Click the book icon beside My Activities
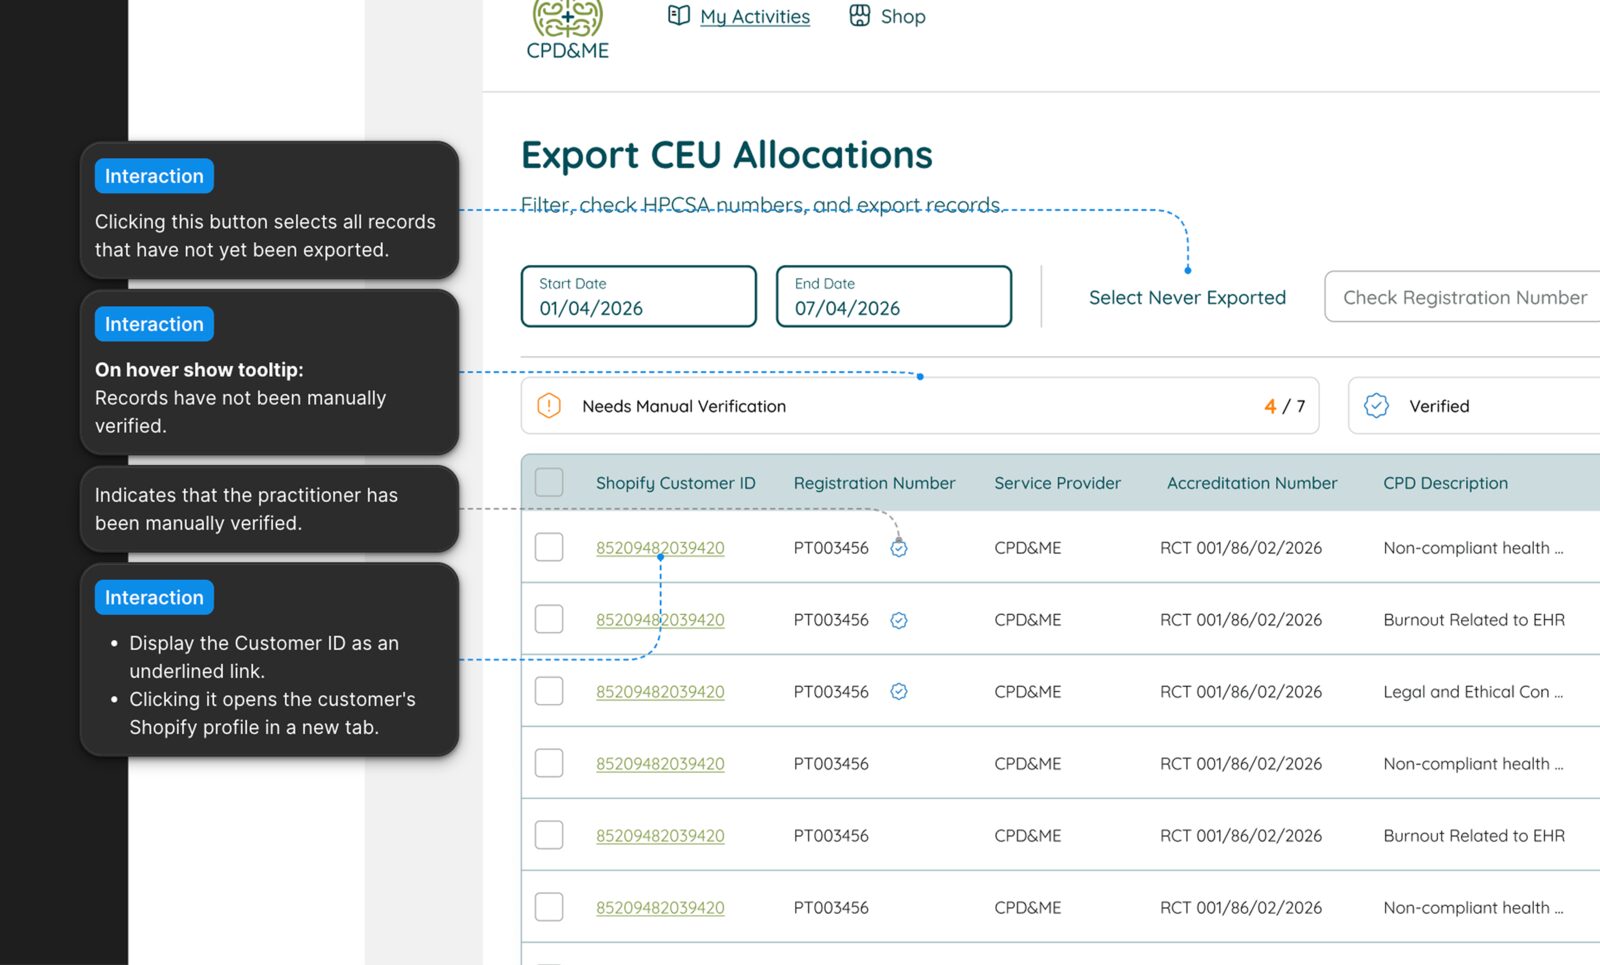The image size is (1600, 965). [x=679, y=15]
